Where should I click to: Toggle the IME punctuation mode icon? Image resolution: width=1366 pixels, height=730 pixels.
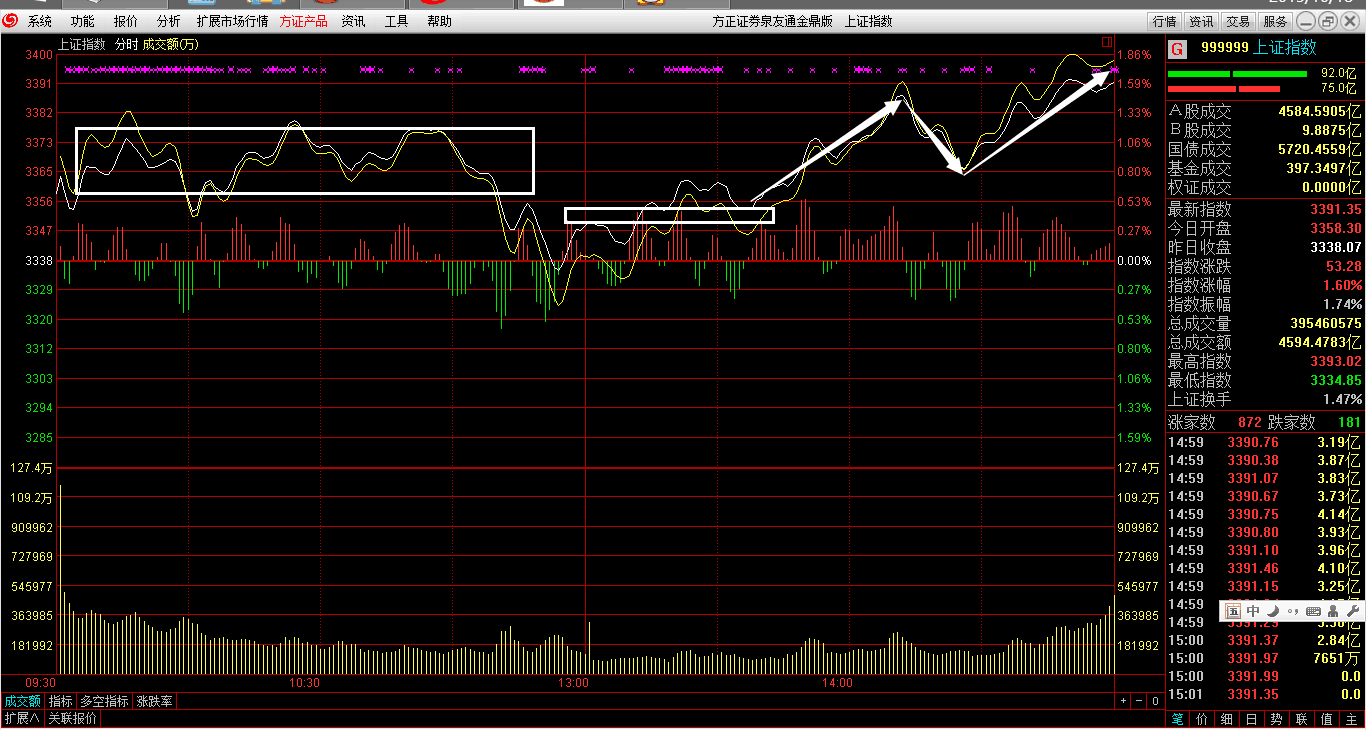click(1293, 611)
